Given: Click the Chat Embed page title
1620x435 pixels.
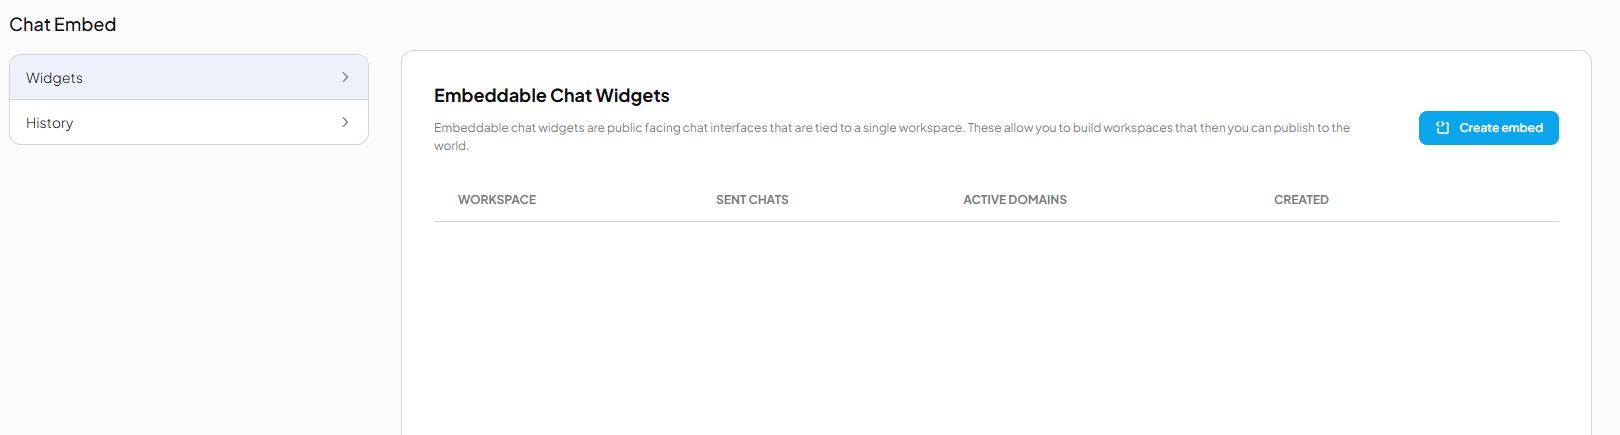Looking at the screenshot, I should (63, 24).
